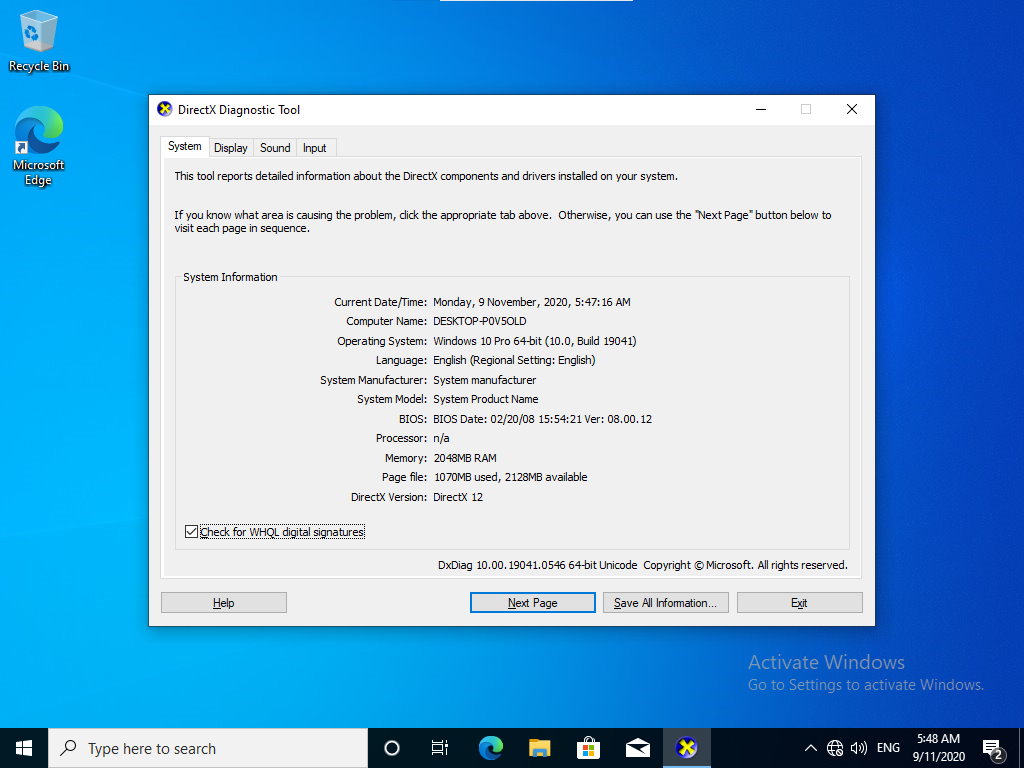Viewport: 1024px width, 768px height.
Task: Open Microsoft Store from the taskbar
Action: (588, 748)
